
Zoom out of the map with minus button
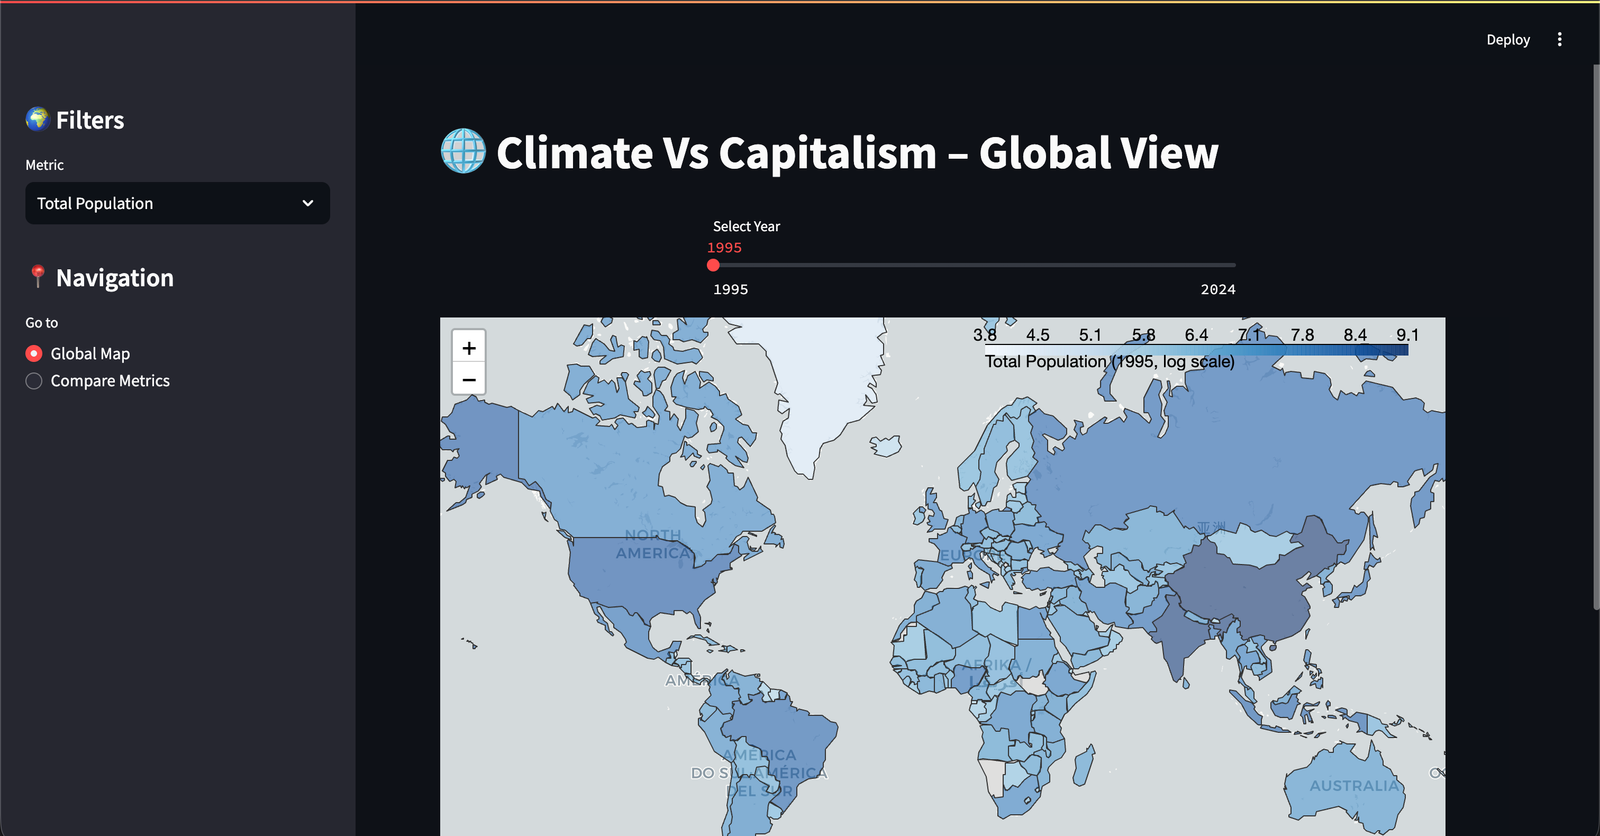point(469,379)
